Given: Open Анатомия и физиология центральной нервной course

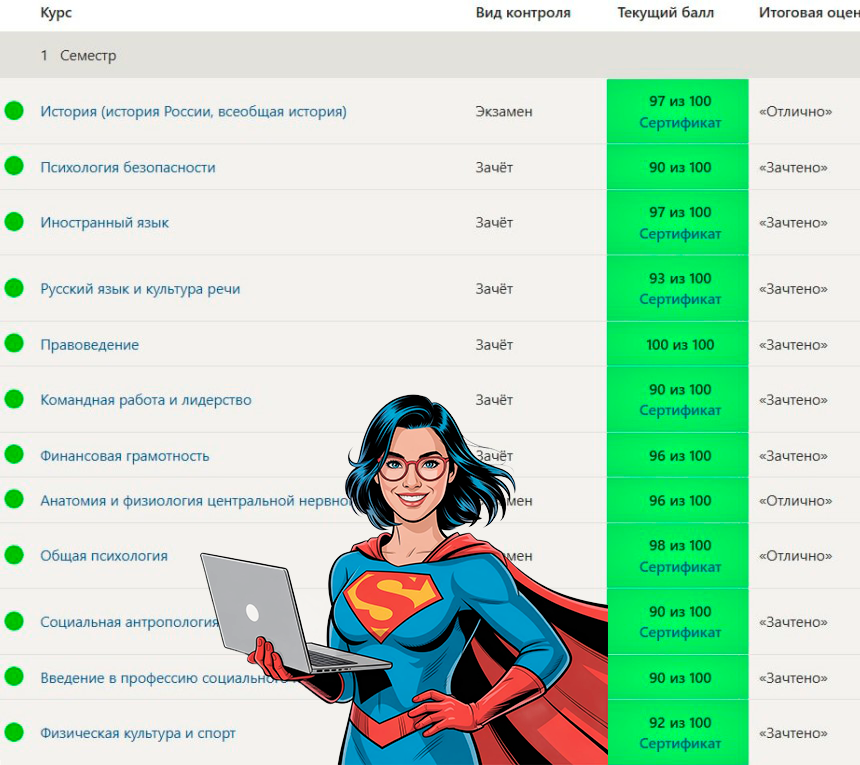Looking at the screenshot, I should click(x=196, y=501).
